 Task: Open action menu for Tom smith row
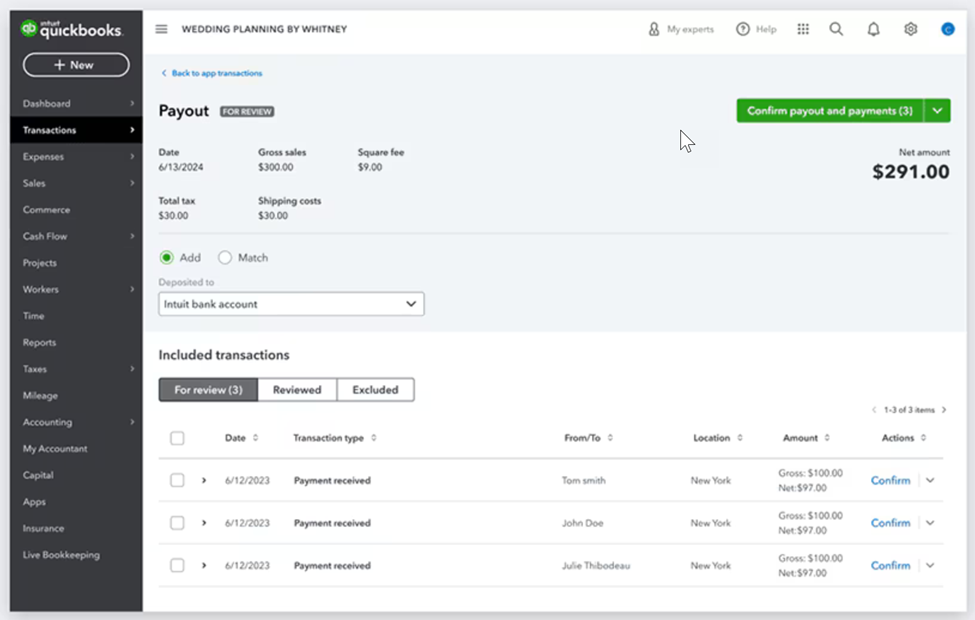tap(930, 480)
